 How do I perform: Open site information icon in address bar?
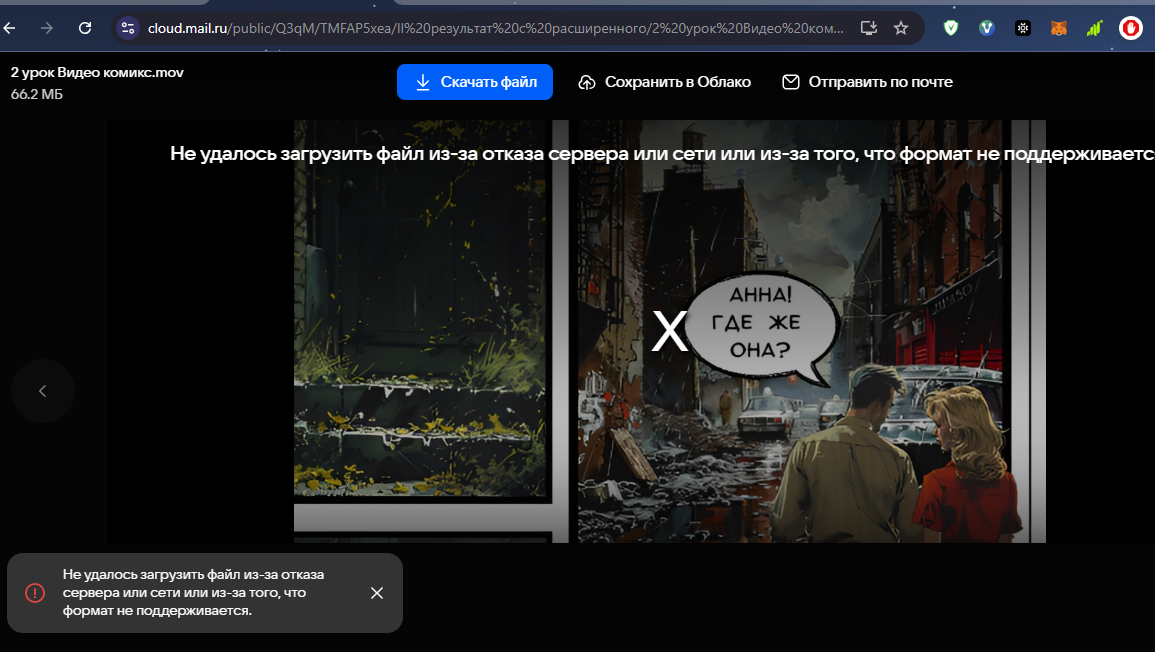click(127, 28)
